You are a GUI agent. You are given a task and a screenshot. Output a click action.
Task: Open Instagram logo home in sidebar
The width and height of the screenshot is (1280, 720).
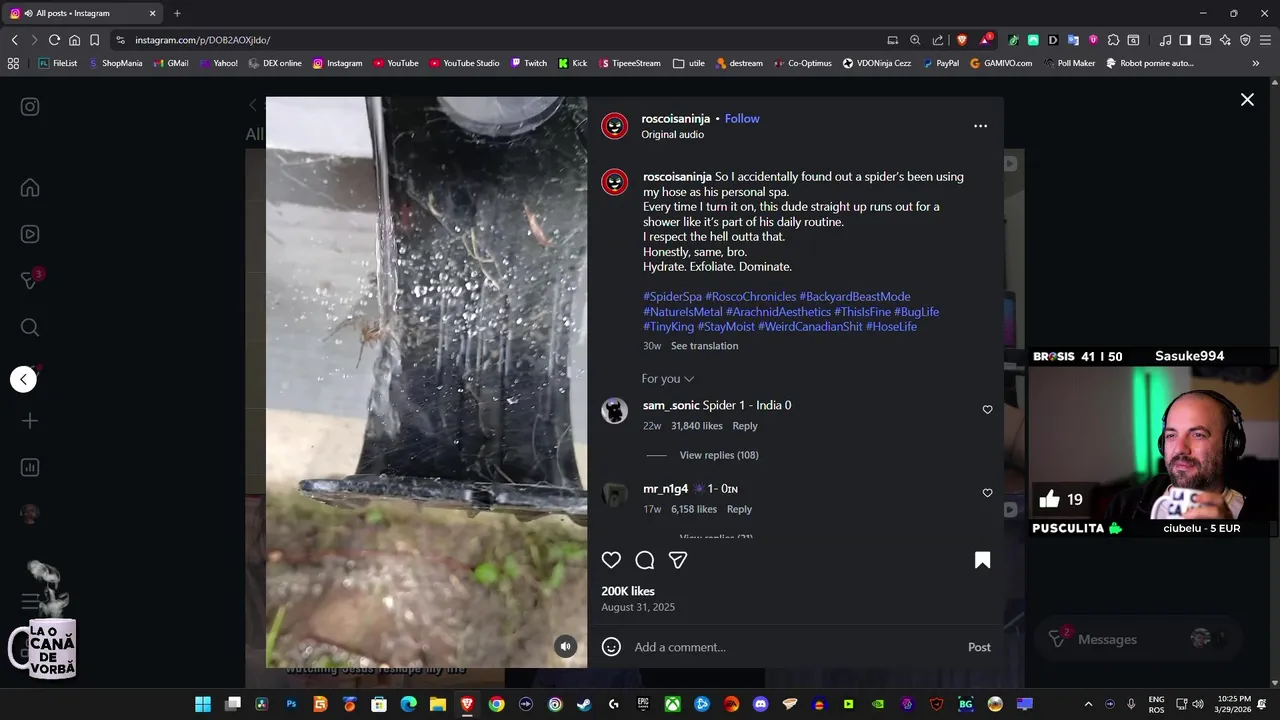click(30, 107)
